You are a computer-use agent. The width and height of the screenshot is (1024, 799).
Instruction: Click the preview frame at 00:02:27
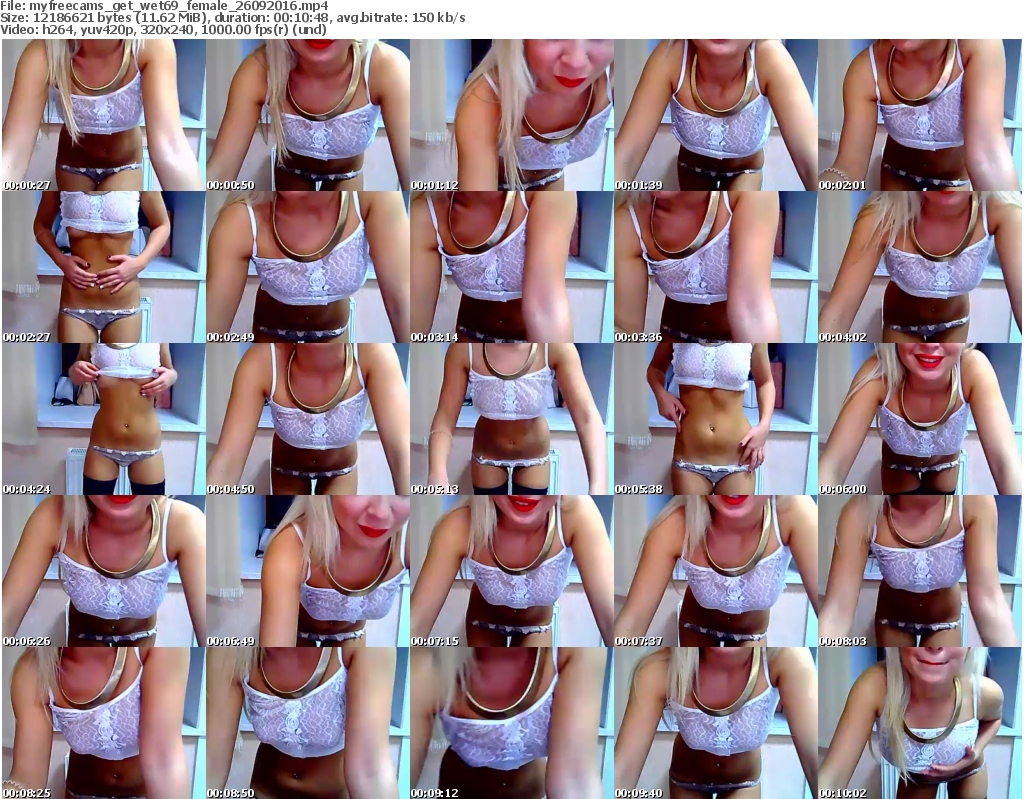104,267
